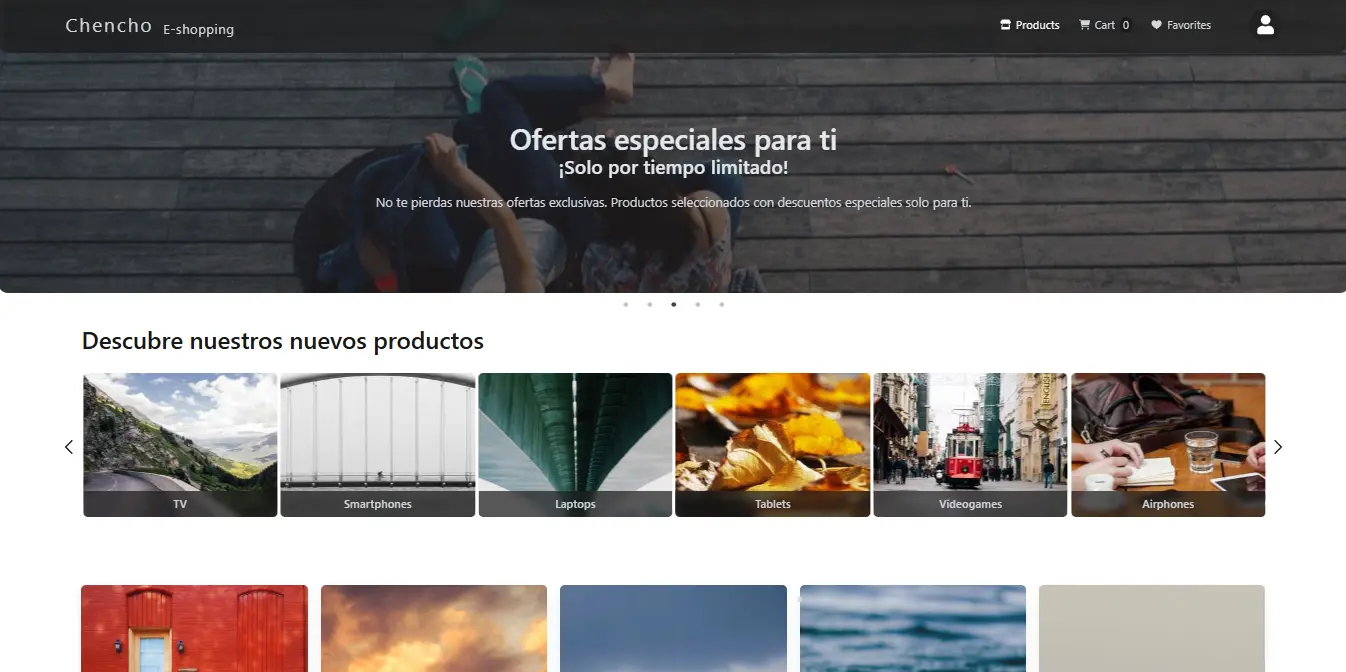This screenshot has height=672, width=1346.
Task: Click 'Descubre nuestros nuevos productos' heading
Action: pos(283,341)
